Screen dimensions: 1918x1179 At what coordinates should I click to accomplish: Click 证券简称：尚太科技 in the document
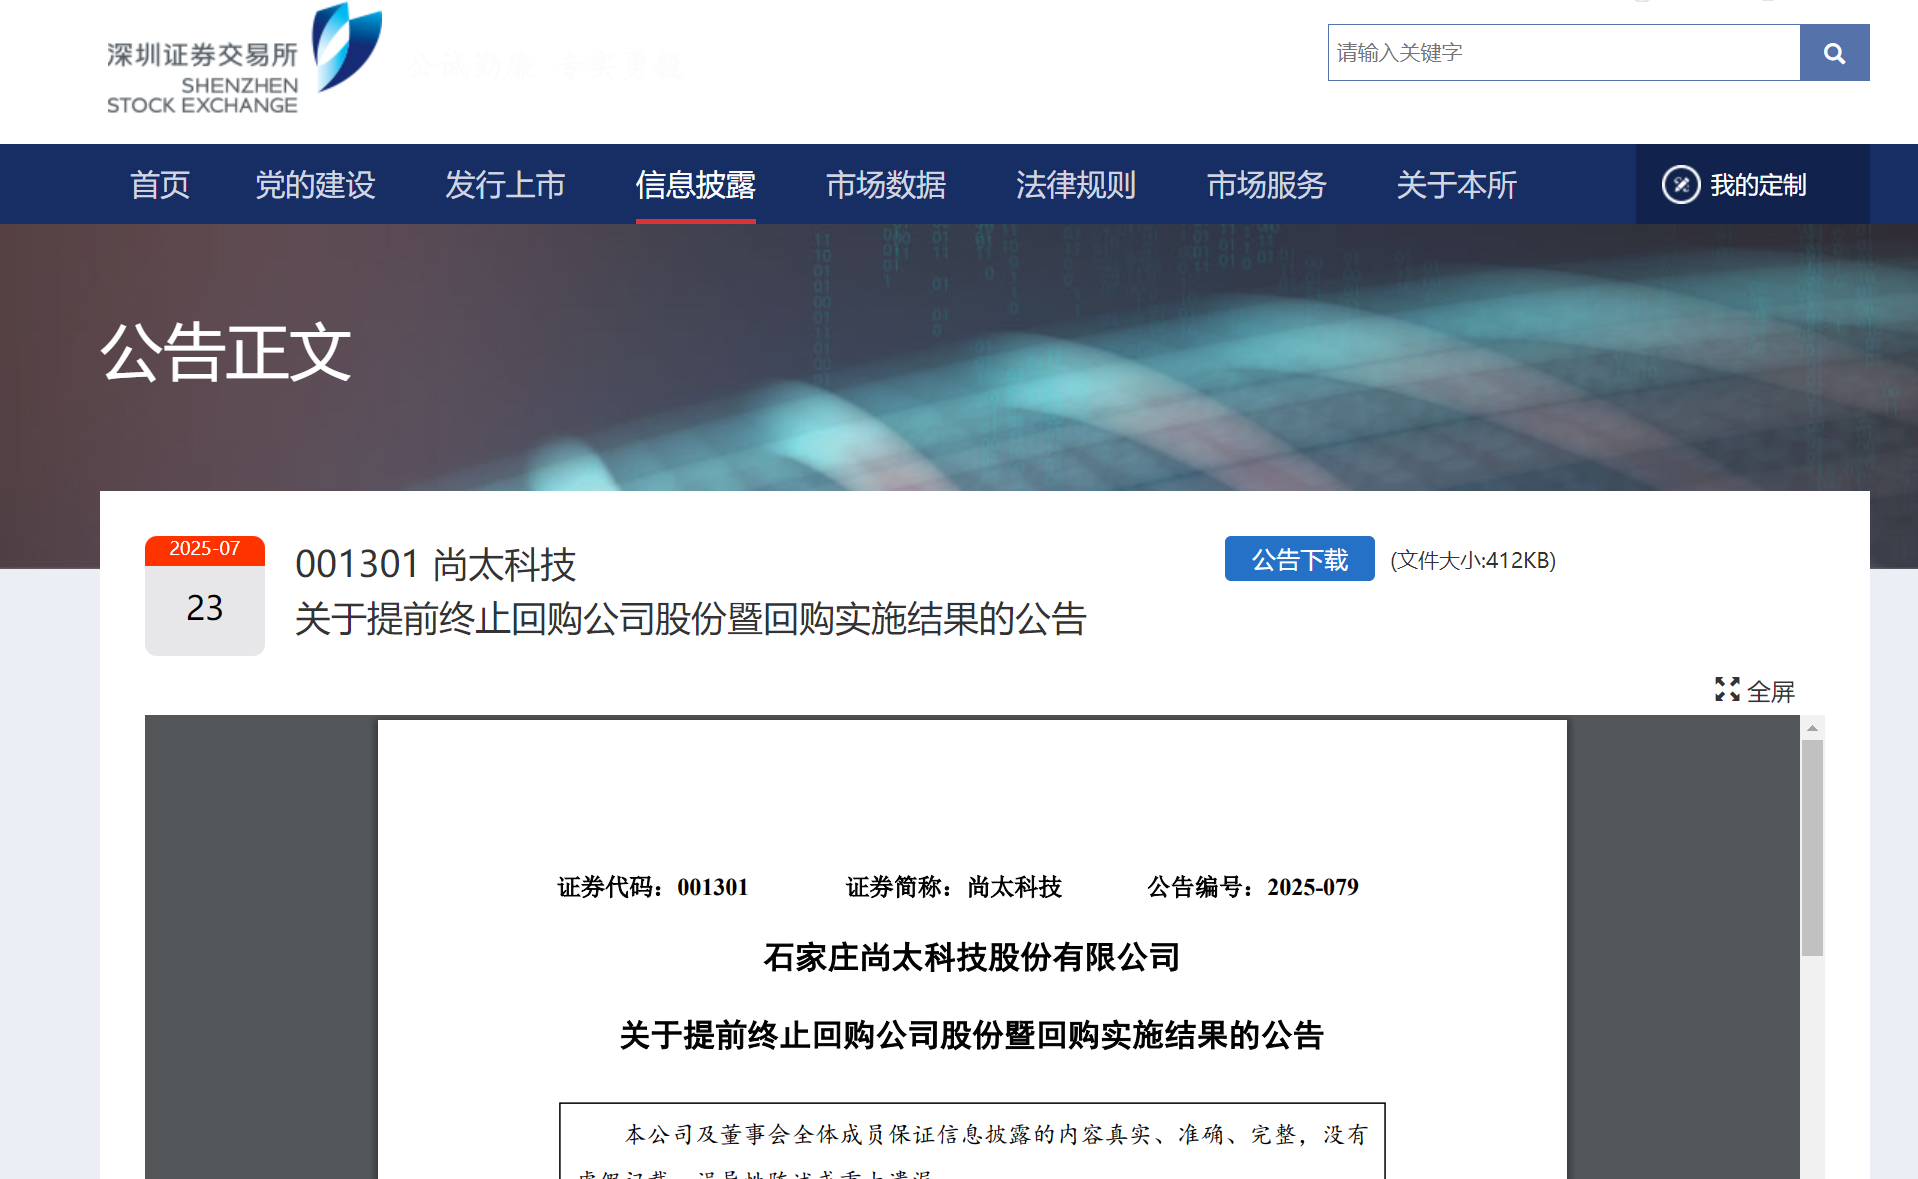(x=954, y=887)
